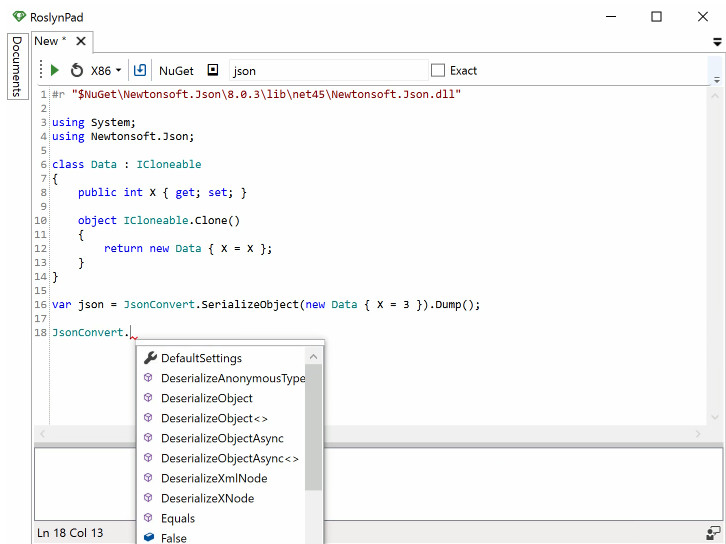Click the cube icon beside DeserializeAnonymousType
The width and height of the screenshot is (726, 544).
[148, 377]
